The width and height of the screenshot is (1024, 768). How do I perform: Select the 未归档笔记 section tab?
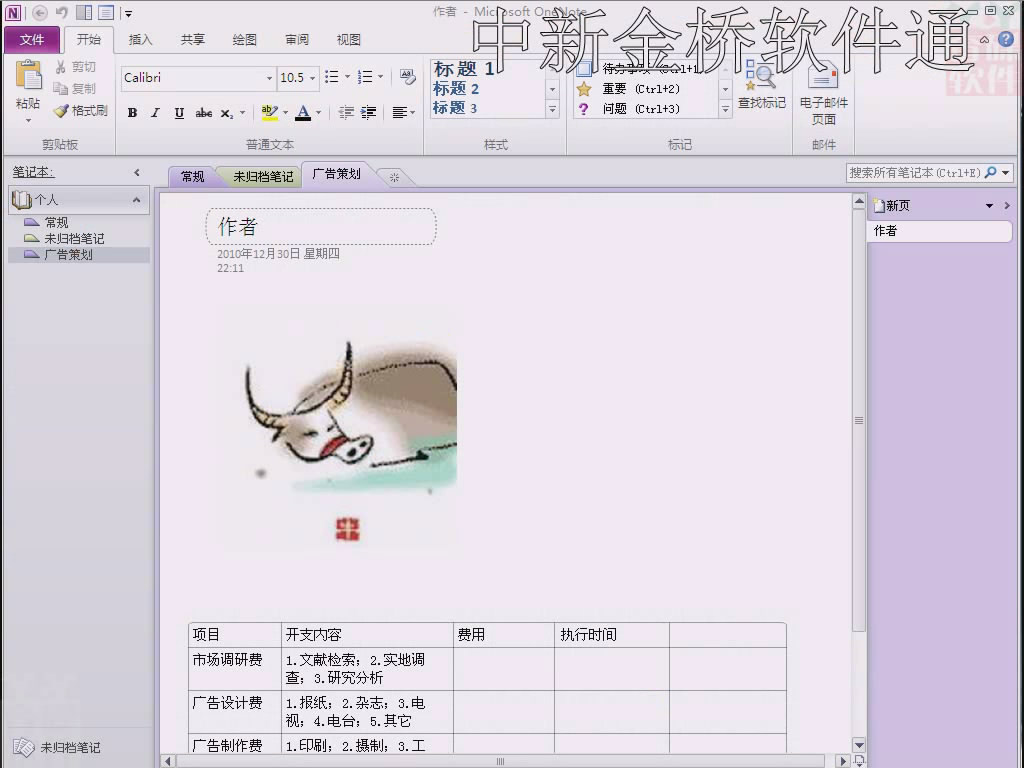(263, 176)
